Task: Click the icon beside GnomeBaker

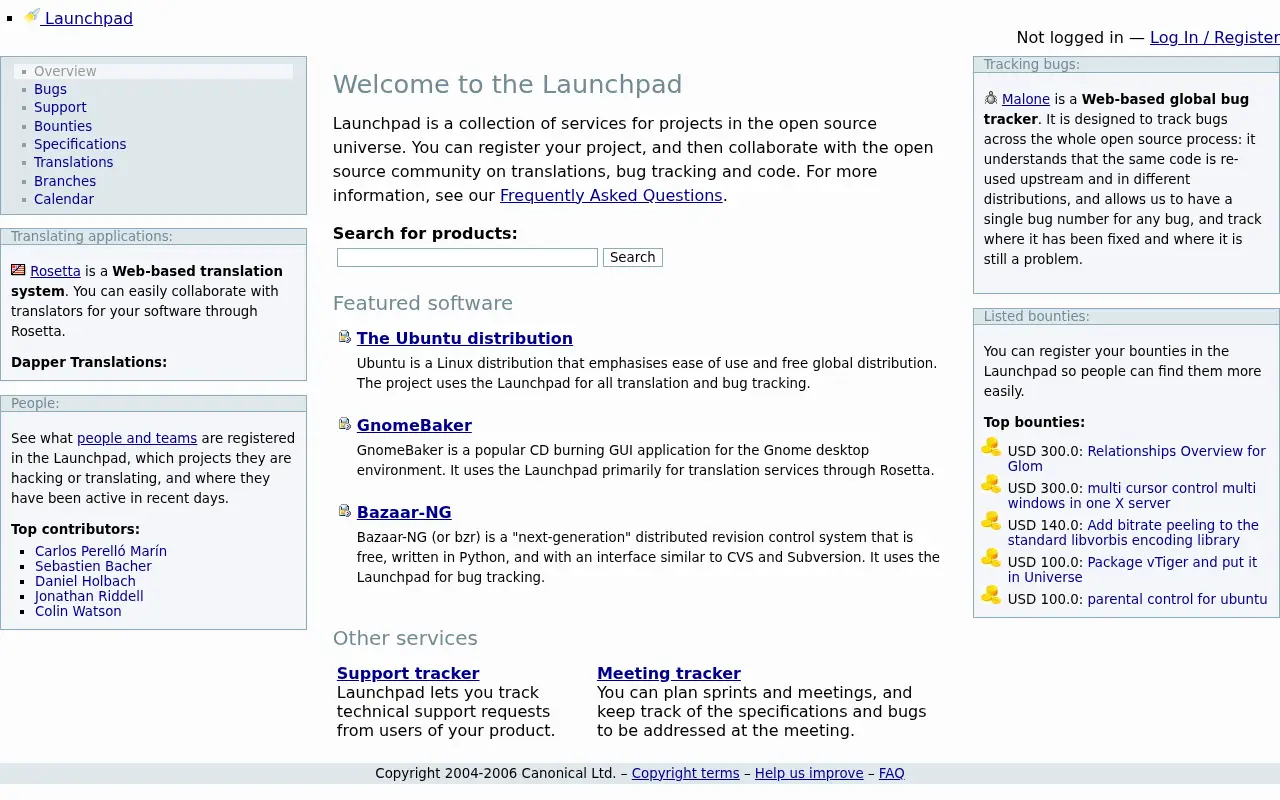Action: click(x=345, y=424)
